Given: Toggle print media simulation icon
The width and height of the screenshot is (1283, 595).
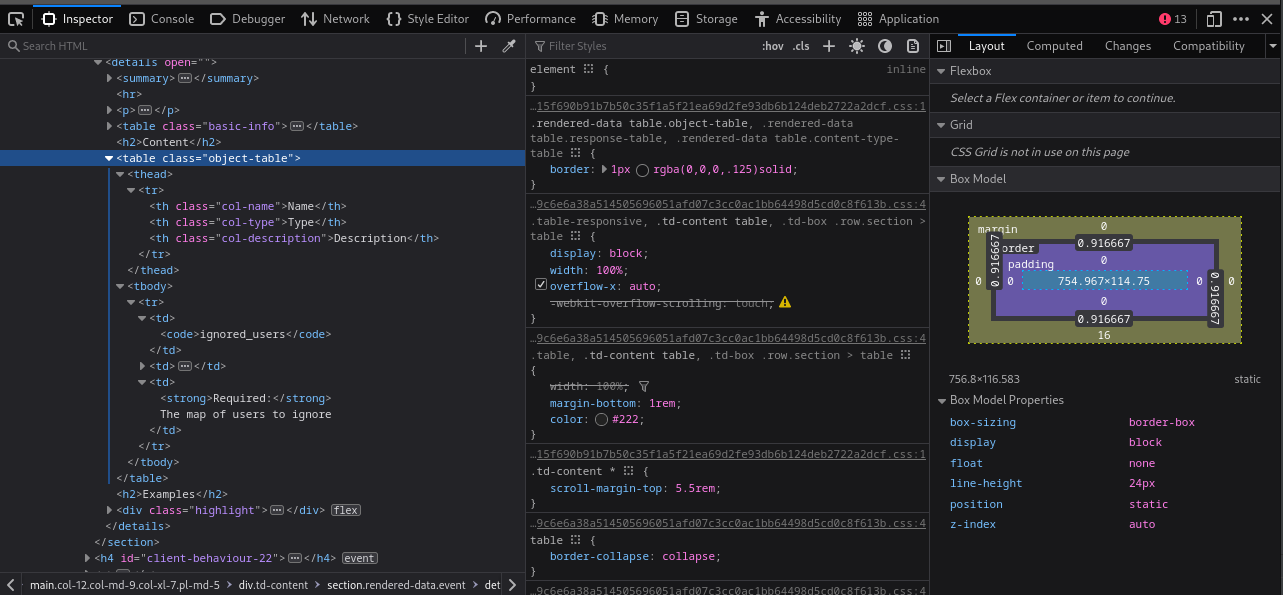Looking at the screenshot, I should click(912, 45).
